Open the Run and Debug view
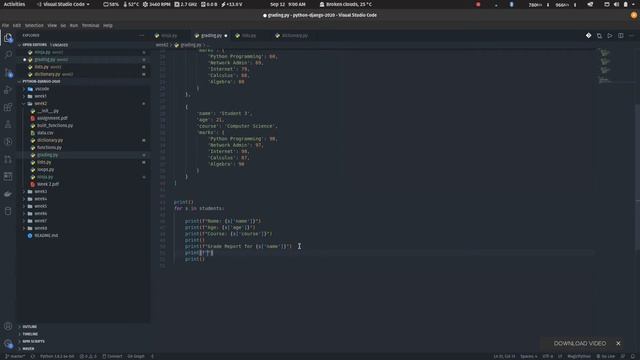 point(8,90)
